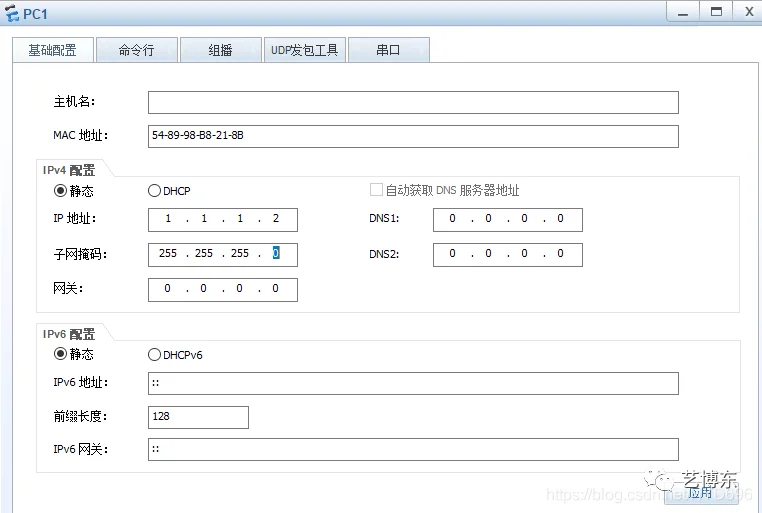
Task: Close the PC1 window
Action: tap(749, 12)
